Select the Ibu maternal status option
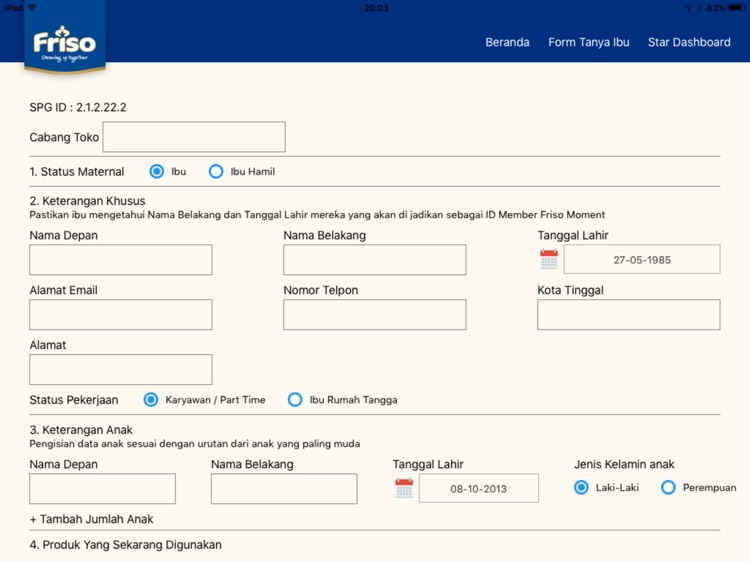This screenshot has width=750, height=562. 157,172
